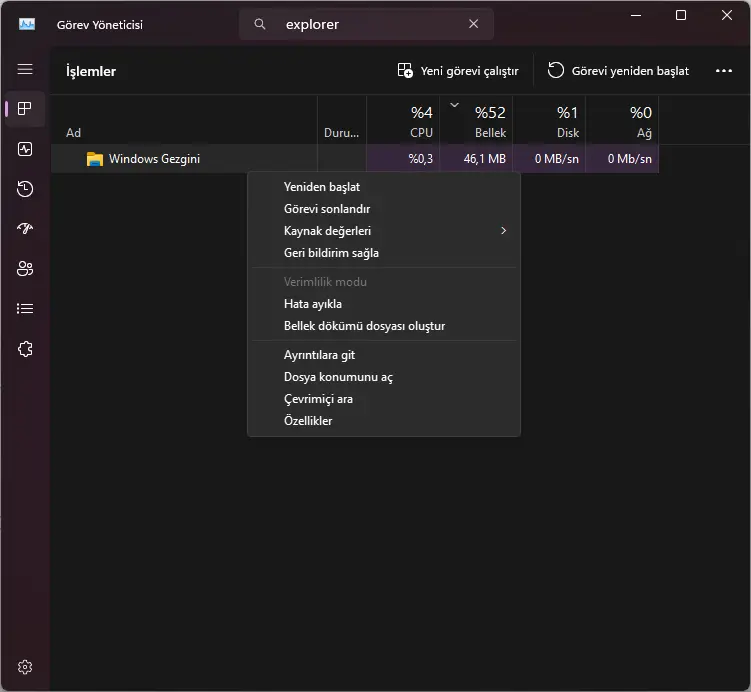Viewport: 751px width, 692px height.
Task: Choose Görevi sonlandır from context menu
Action: 384,209
